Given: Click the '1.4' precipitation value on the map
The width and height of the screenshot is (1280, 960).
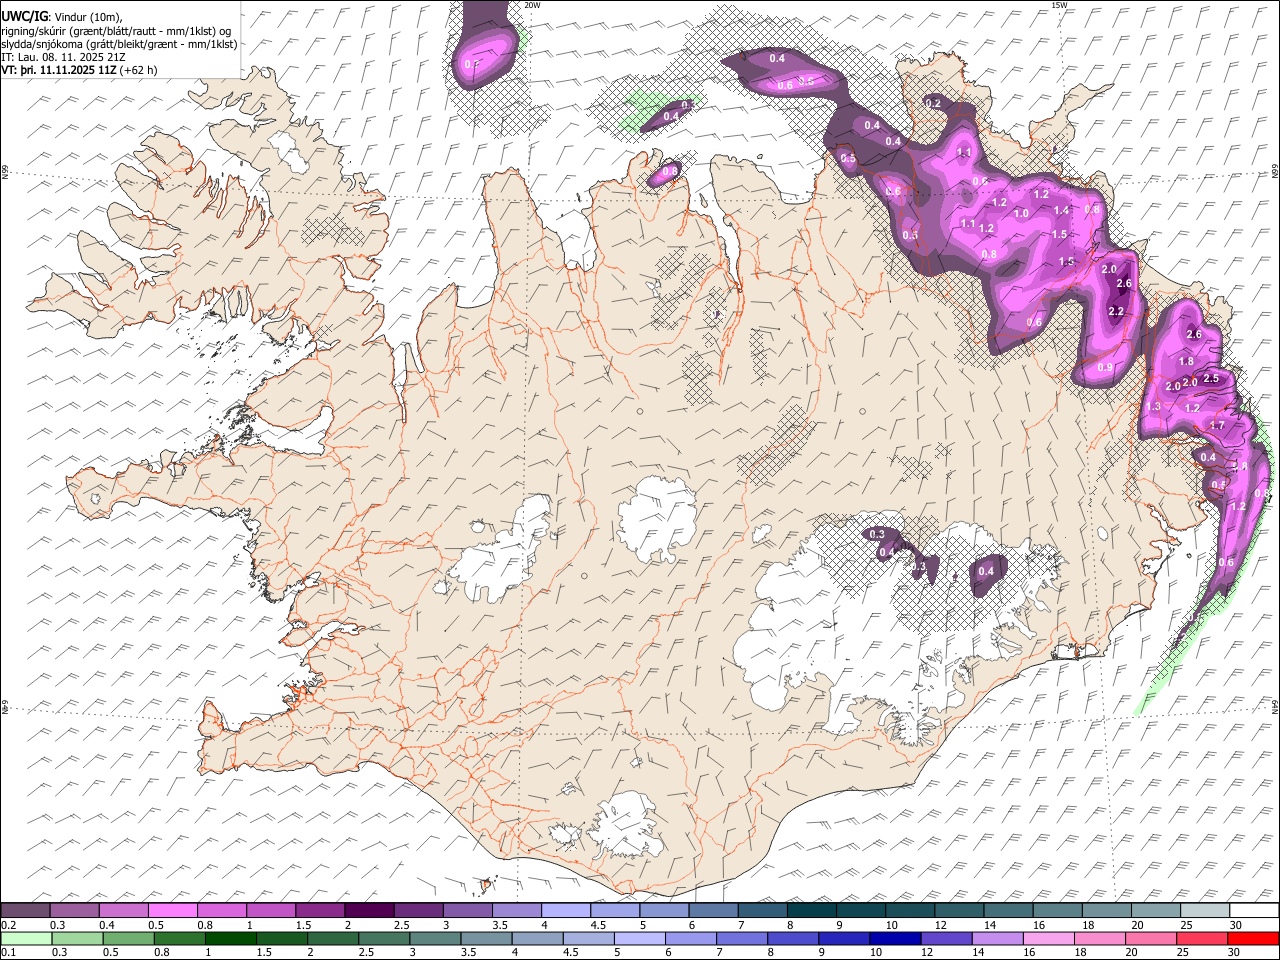Looking at the screenshot, I should pos(1062,210).
